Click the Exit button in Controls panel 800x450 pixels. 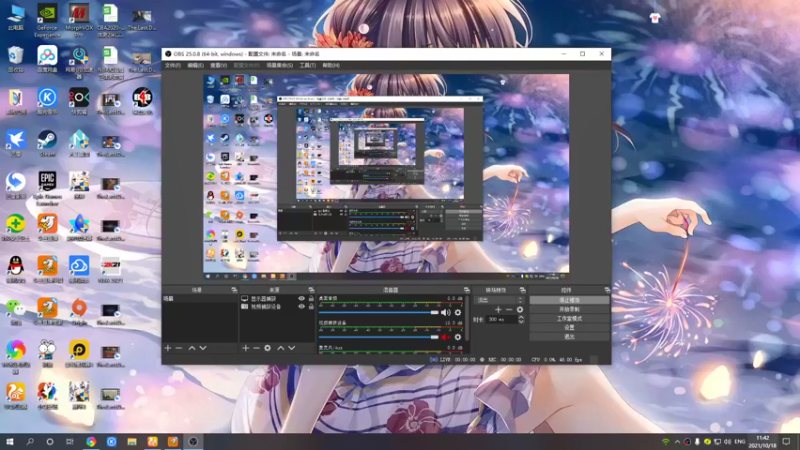click(569, 337)
